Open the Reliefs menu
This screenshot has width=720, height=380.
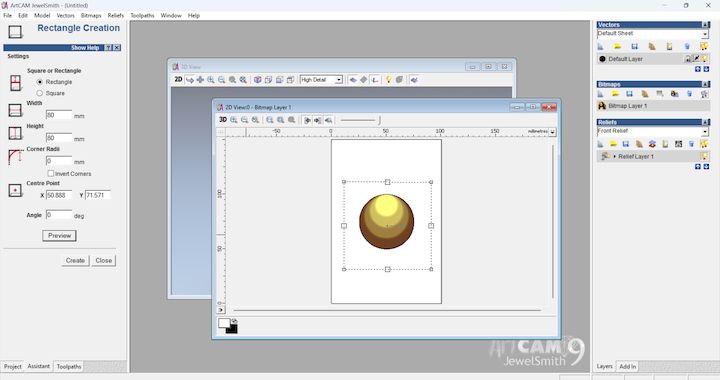point(116,16)
